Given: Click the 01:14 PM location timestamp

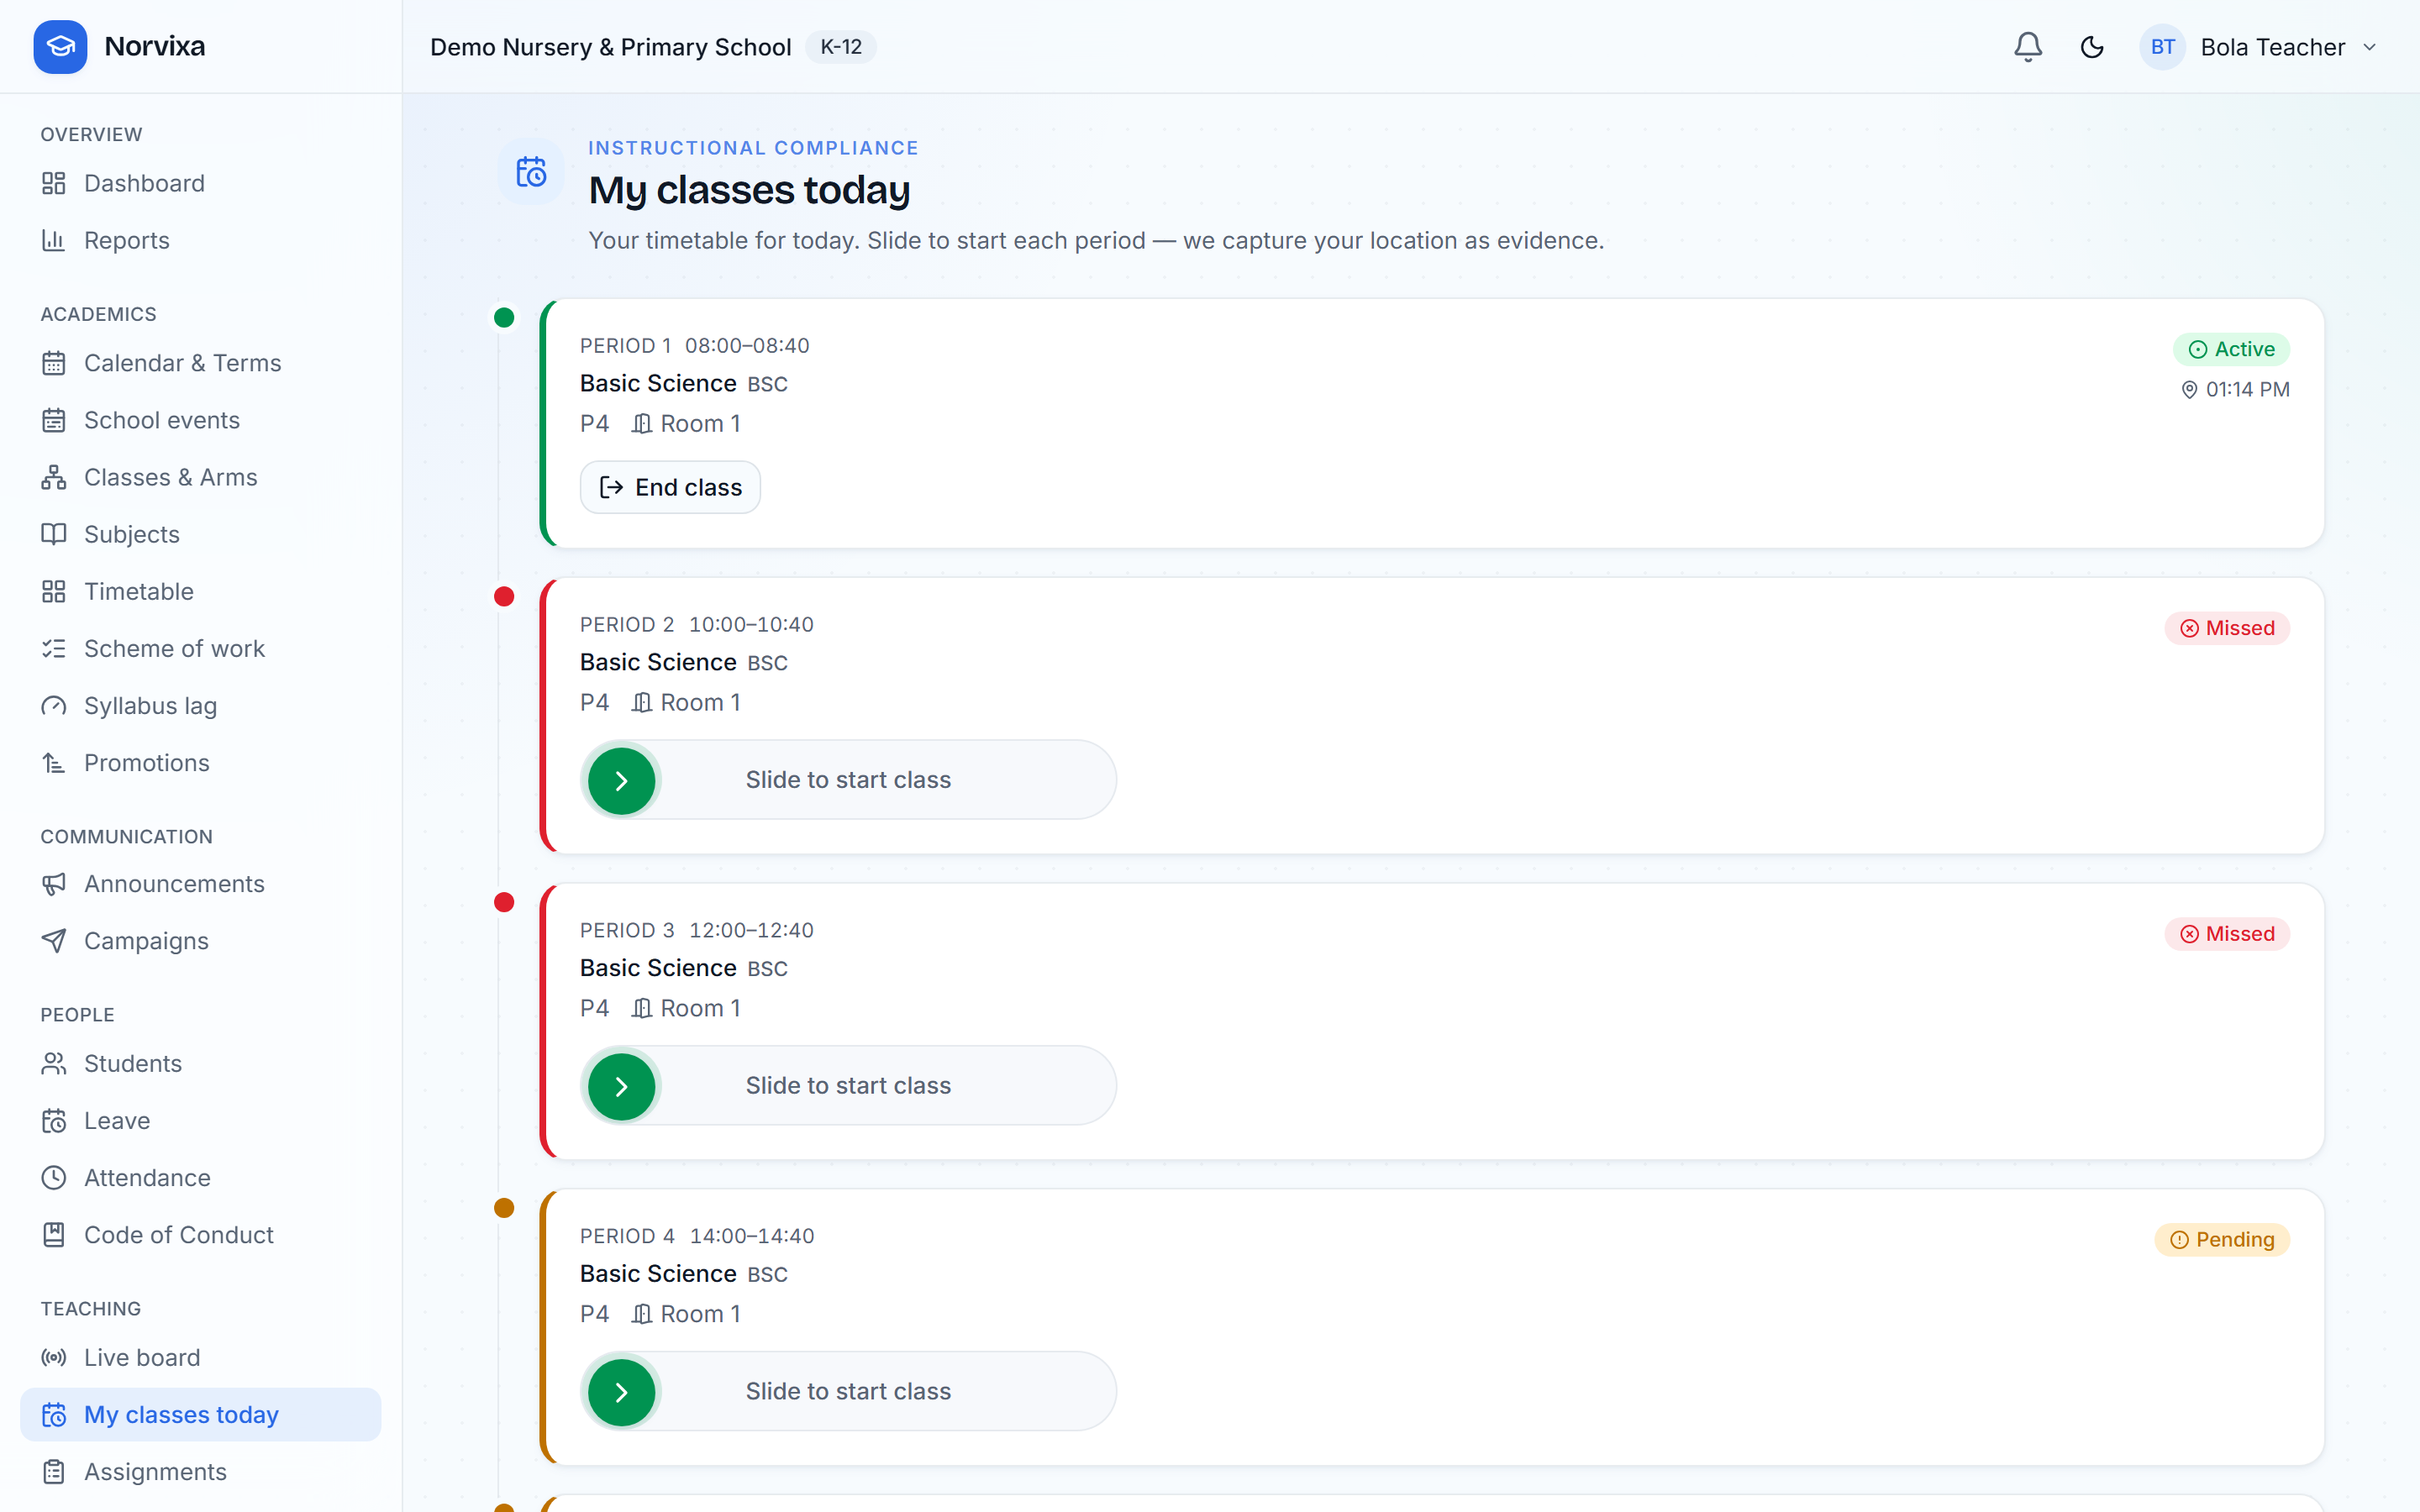Looking at the screenshot, I should coord(2235,390).
